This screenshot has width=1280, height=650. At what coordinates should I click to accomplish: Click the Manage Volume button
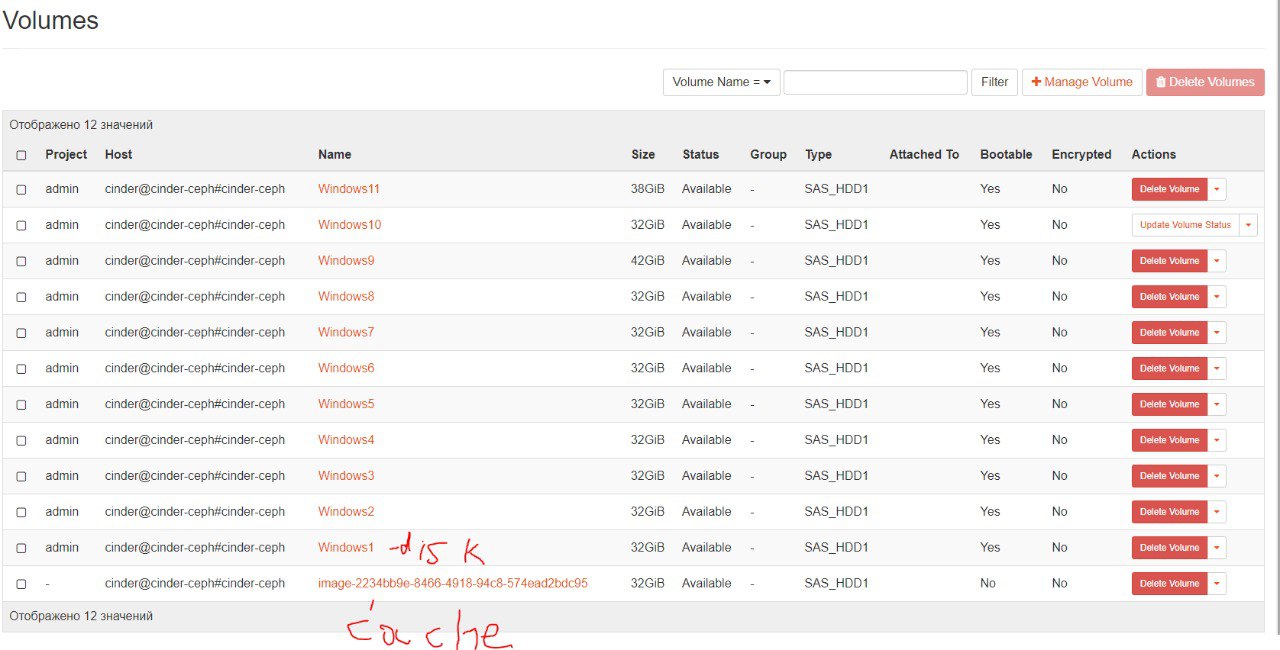[1082, 82]
